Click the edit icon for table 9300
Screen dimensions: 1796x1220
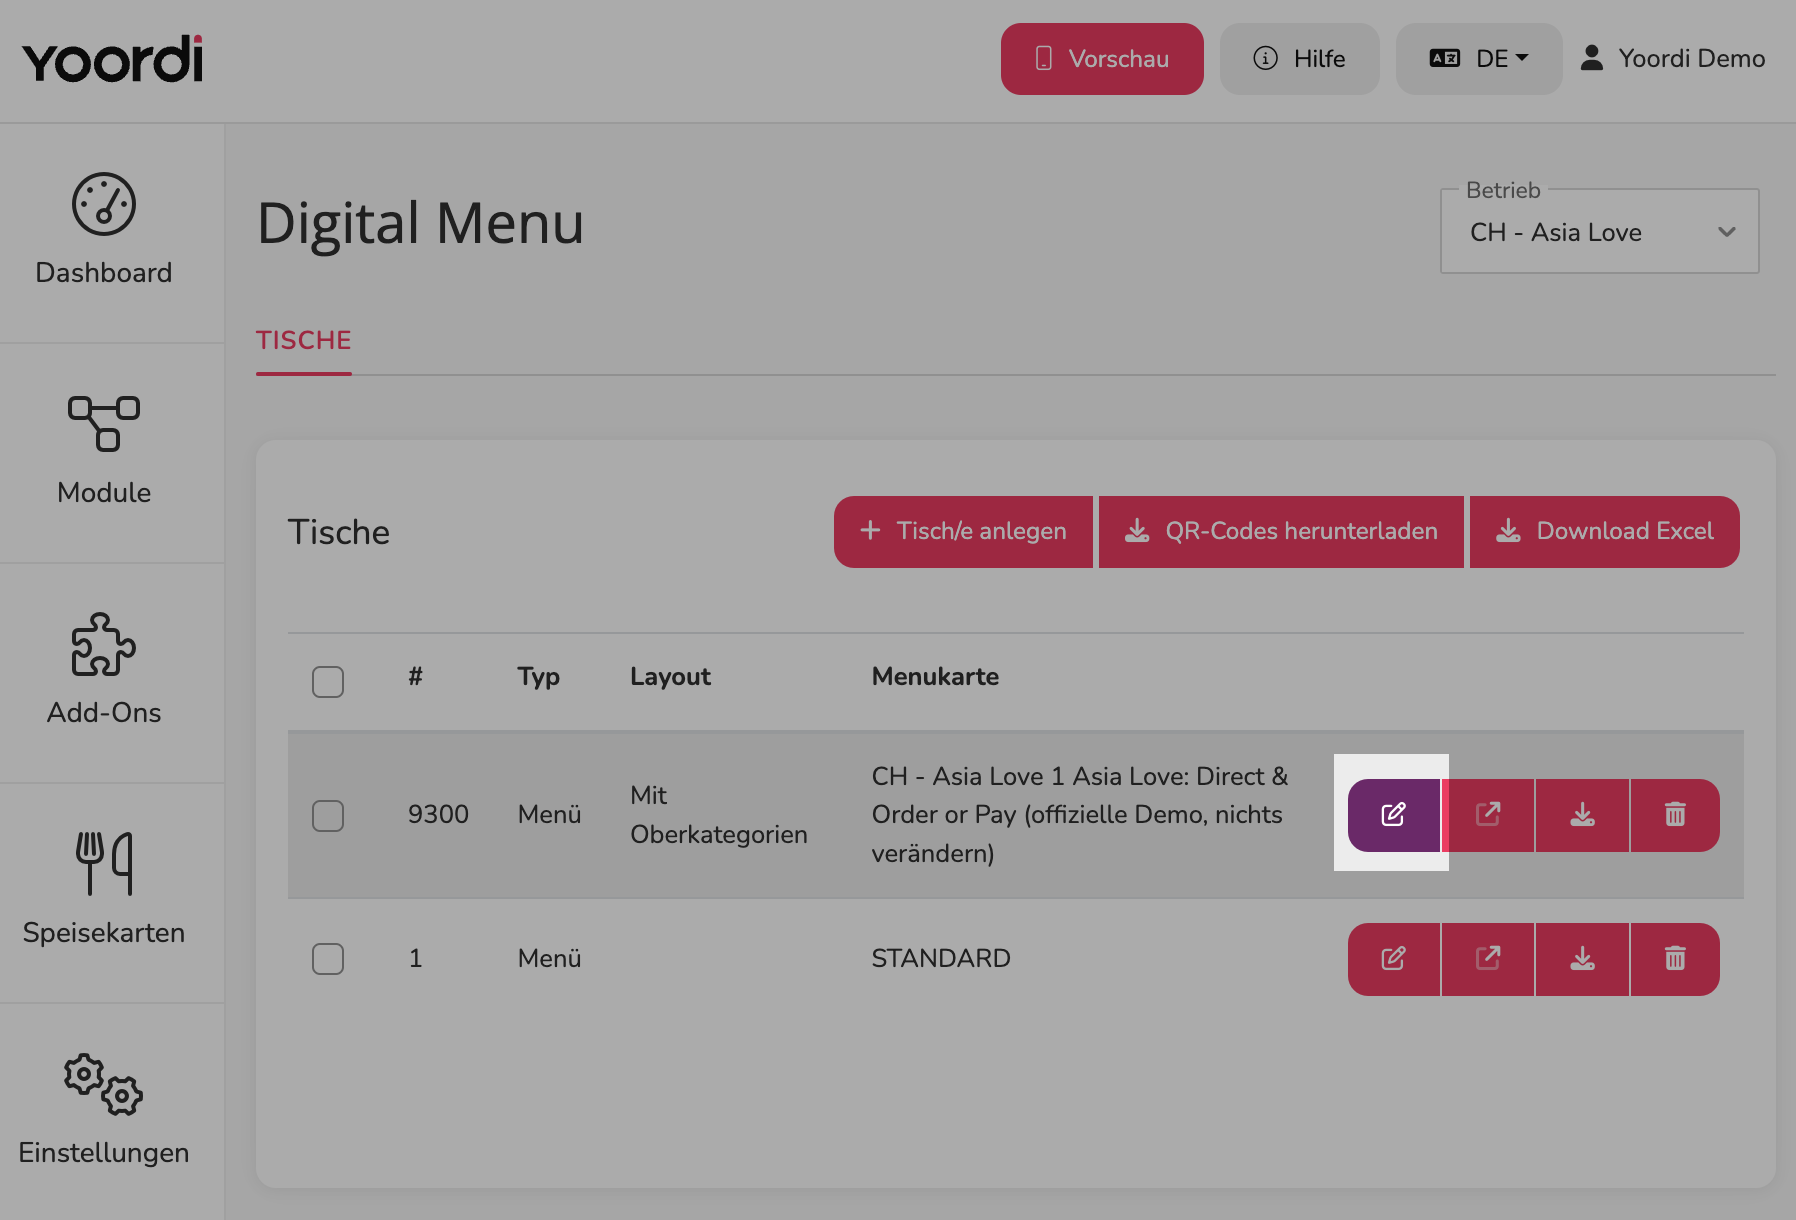[1394, 815]
